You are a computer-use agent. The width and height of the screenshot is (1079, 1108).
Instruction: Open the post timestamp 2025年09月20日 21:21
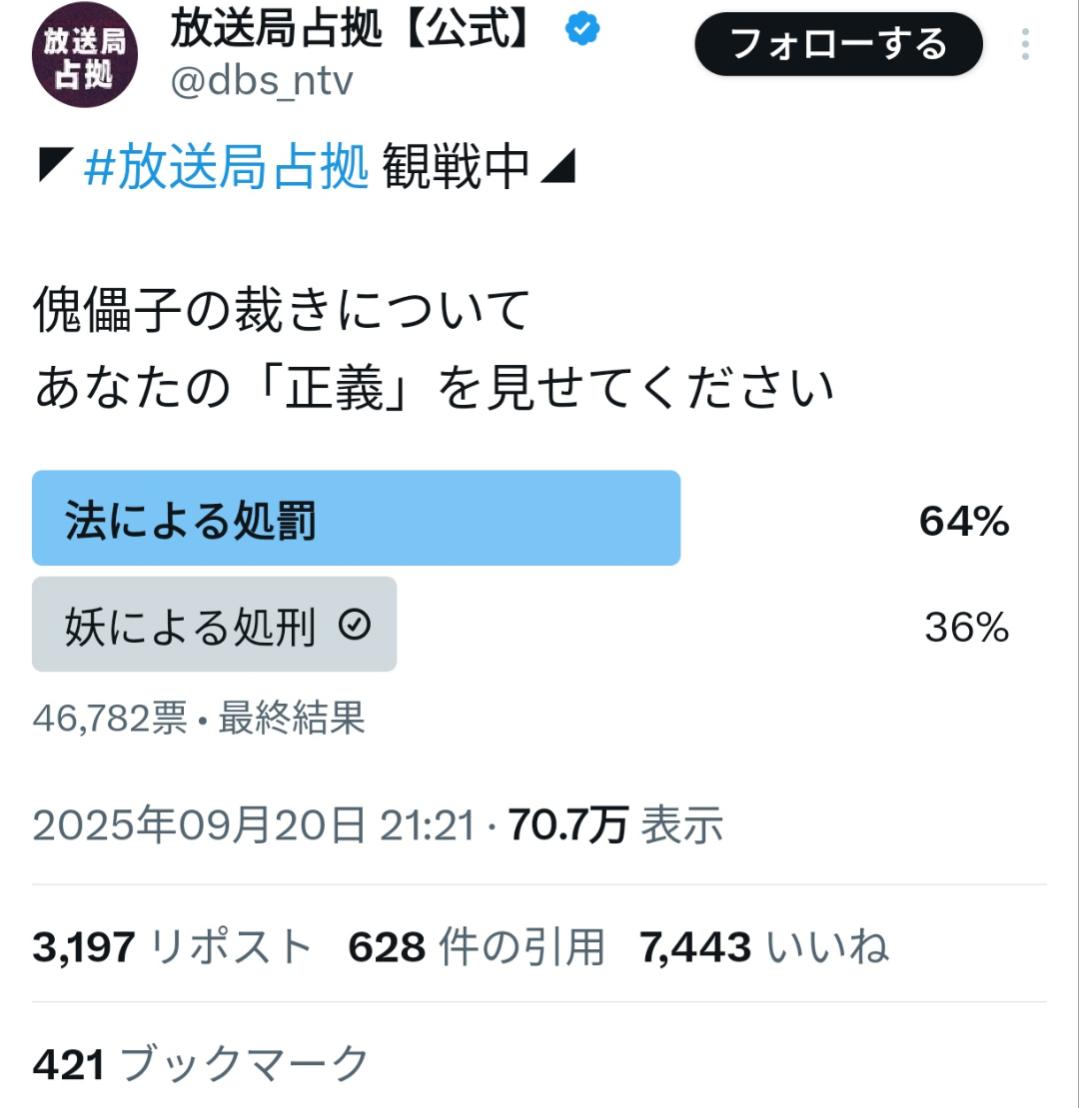[x=253, y=826]
